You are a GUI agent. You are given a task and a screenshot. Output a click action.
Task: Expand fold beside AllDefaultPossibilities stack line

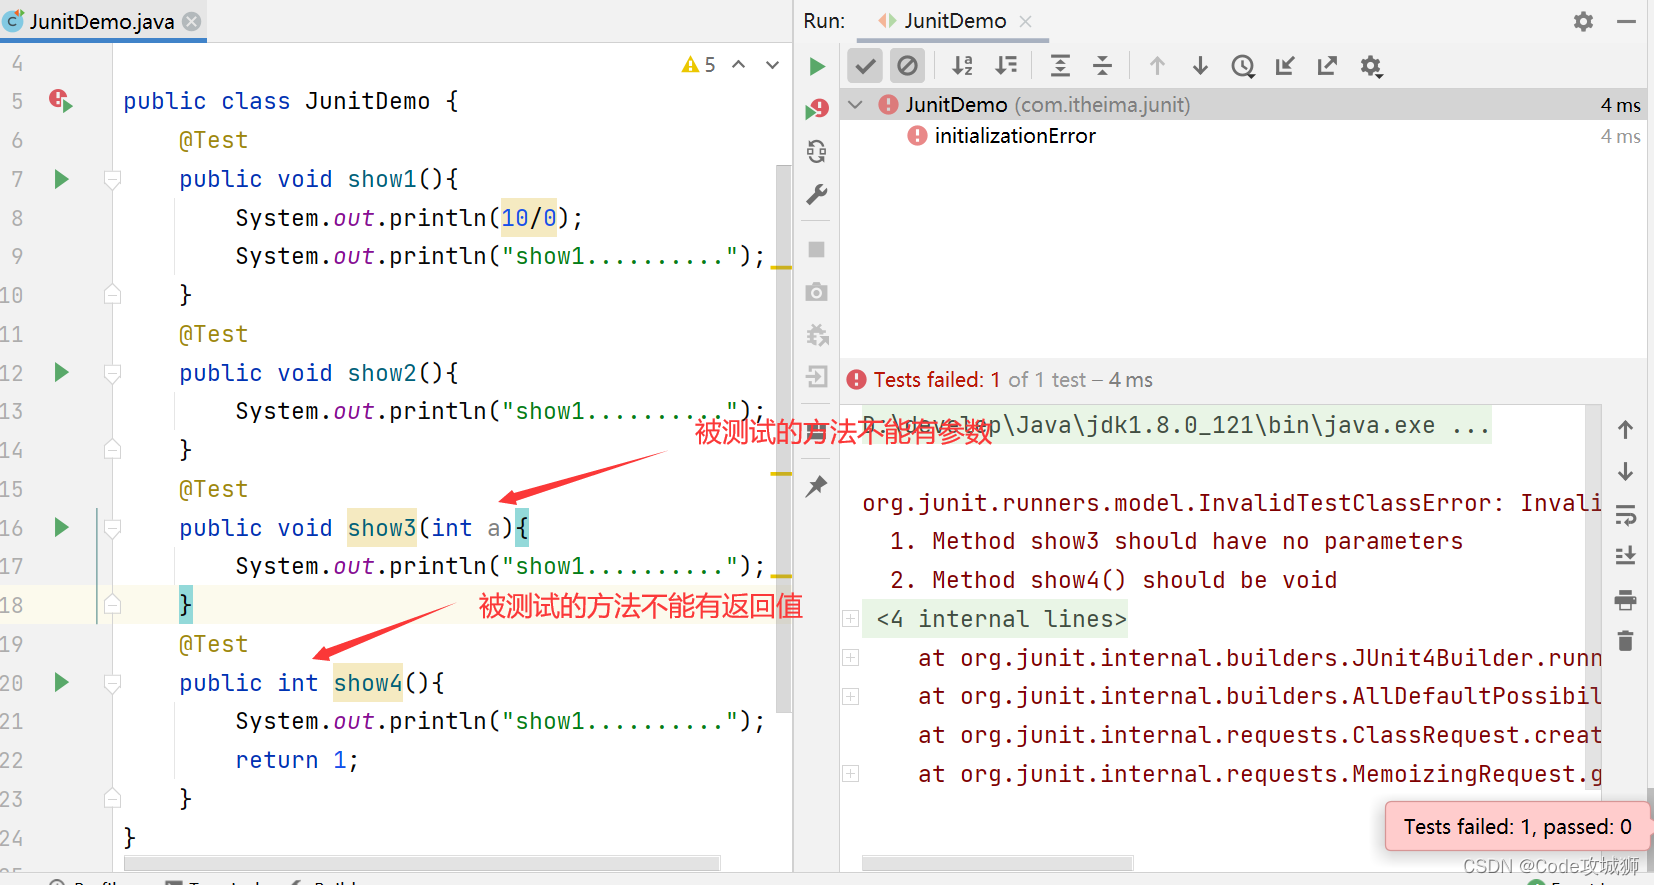pos(851,696)
